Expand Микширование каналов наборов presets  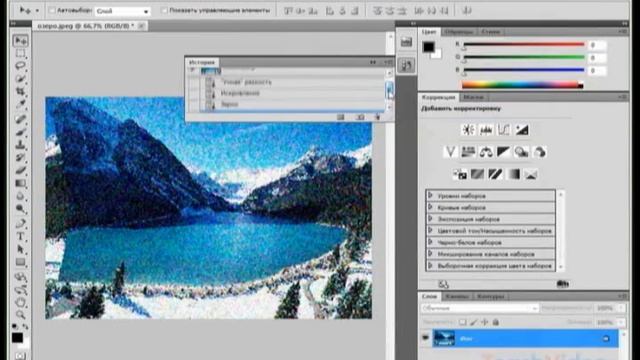click(430, 254)
